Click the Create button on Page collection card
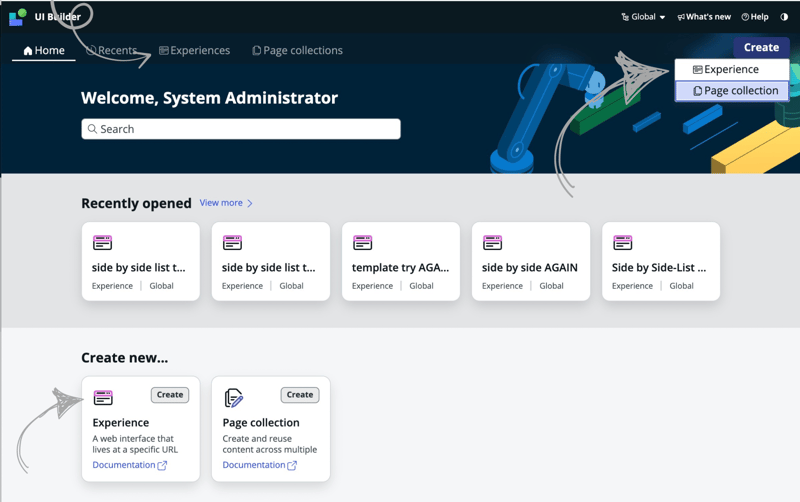The image size is (800, 502). (x=300, y=395)
